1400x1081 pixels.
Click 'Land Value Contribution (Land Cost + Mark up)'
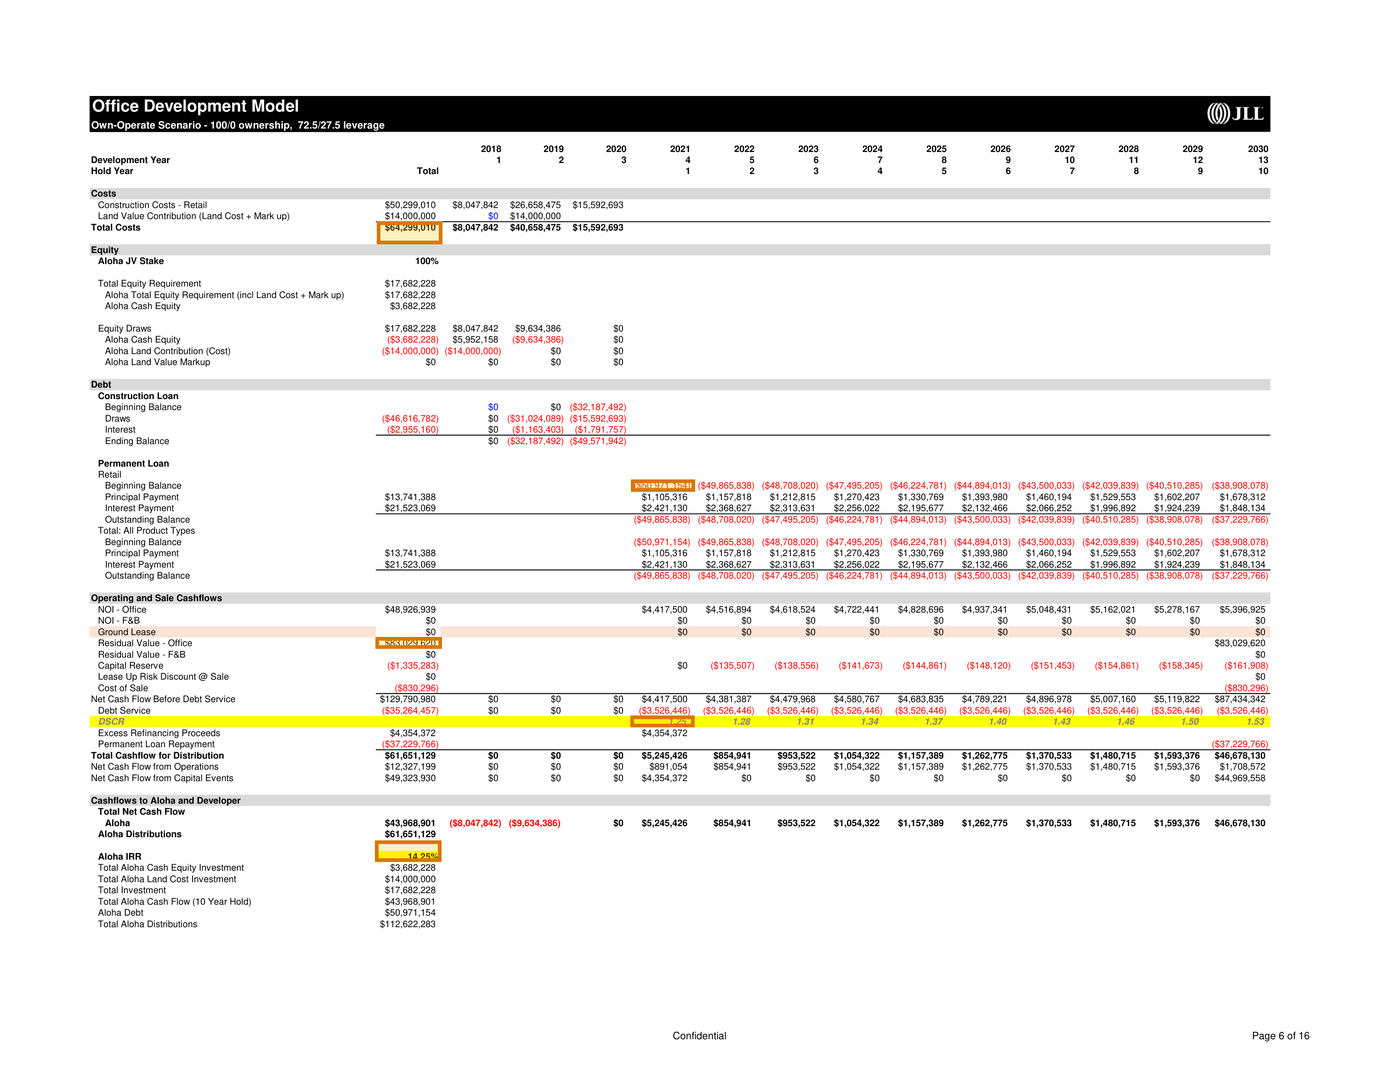[194, 216]
